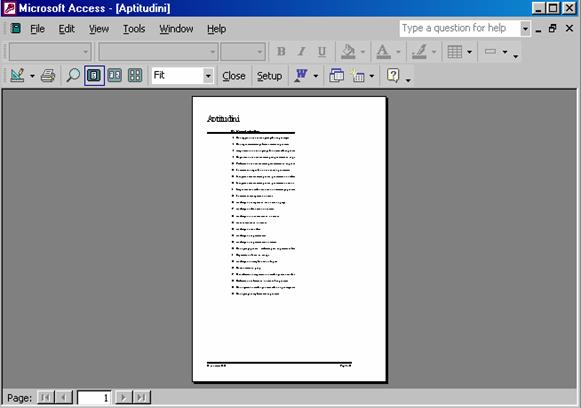Expand the Fit zoom dropdown
Screen dimensions: 581x408
click(x=208, y=76)
